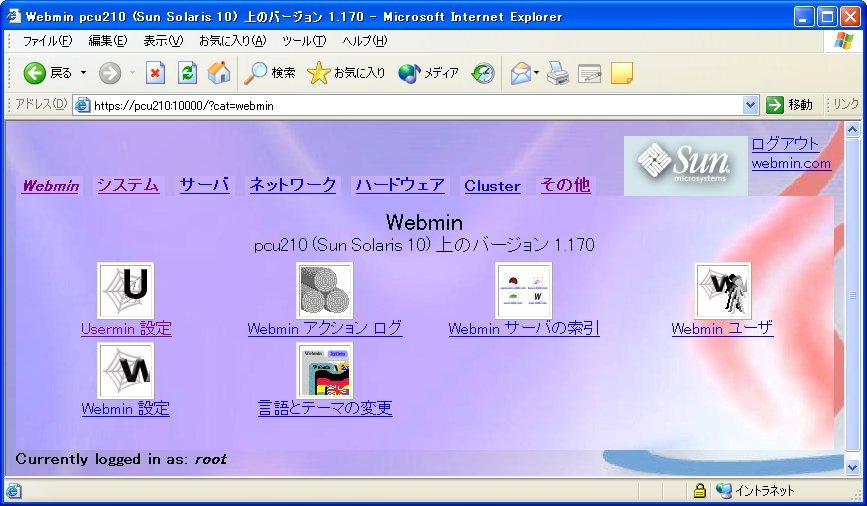Expand the address bar URL dropdown

click(x=750, y=105)
